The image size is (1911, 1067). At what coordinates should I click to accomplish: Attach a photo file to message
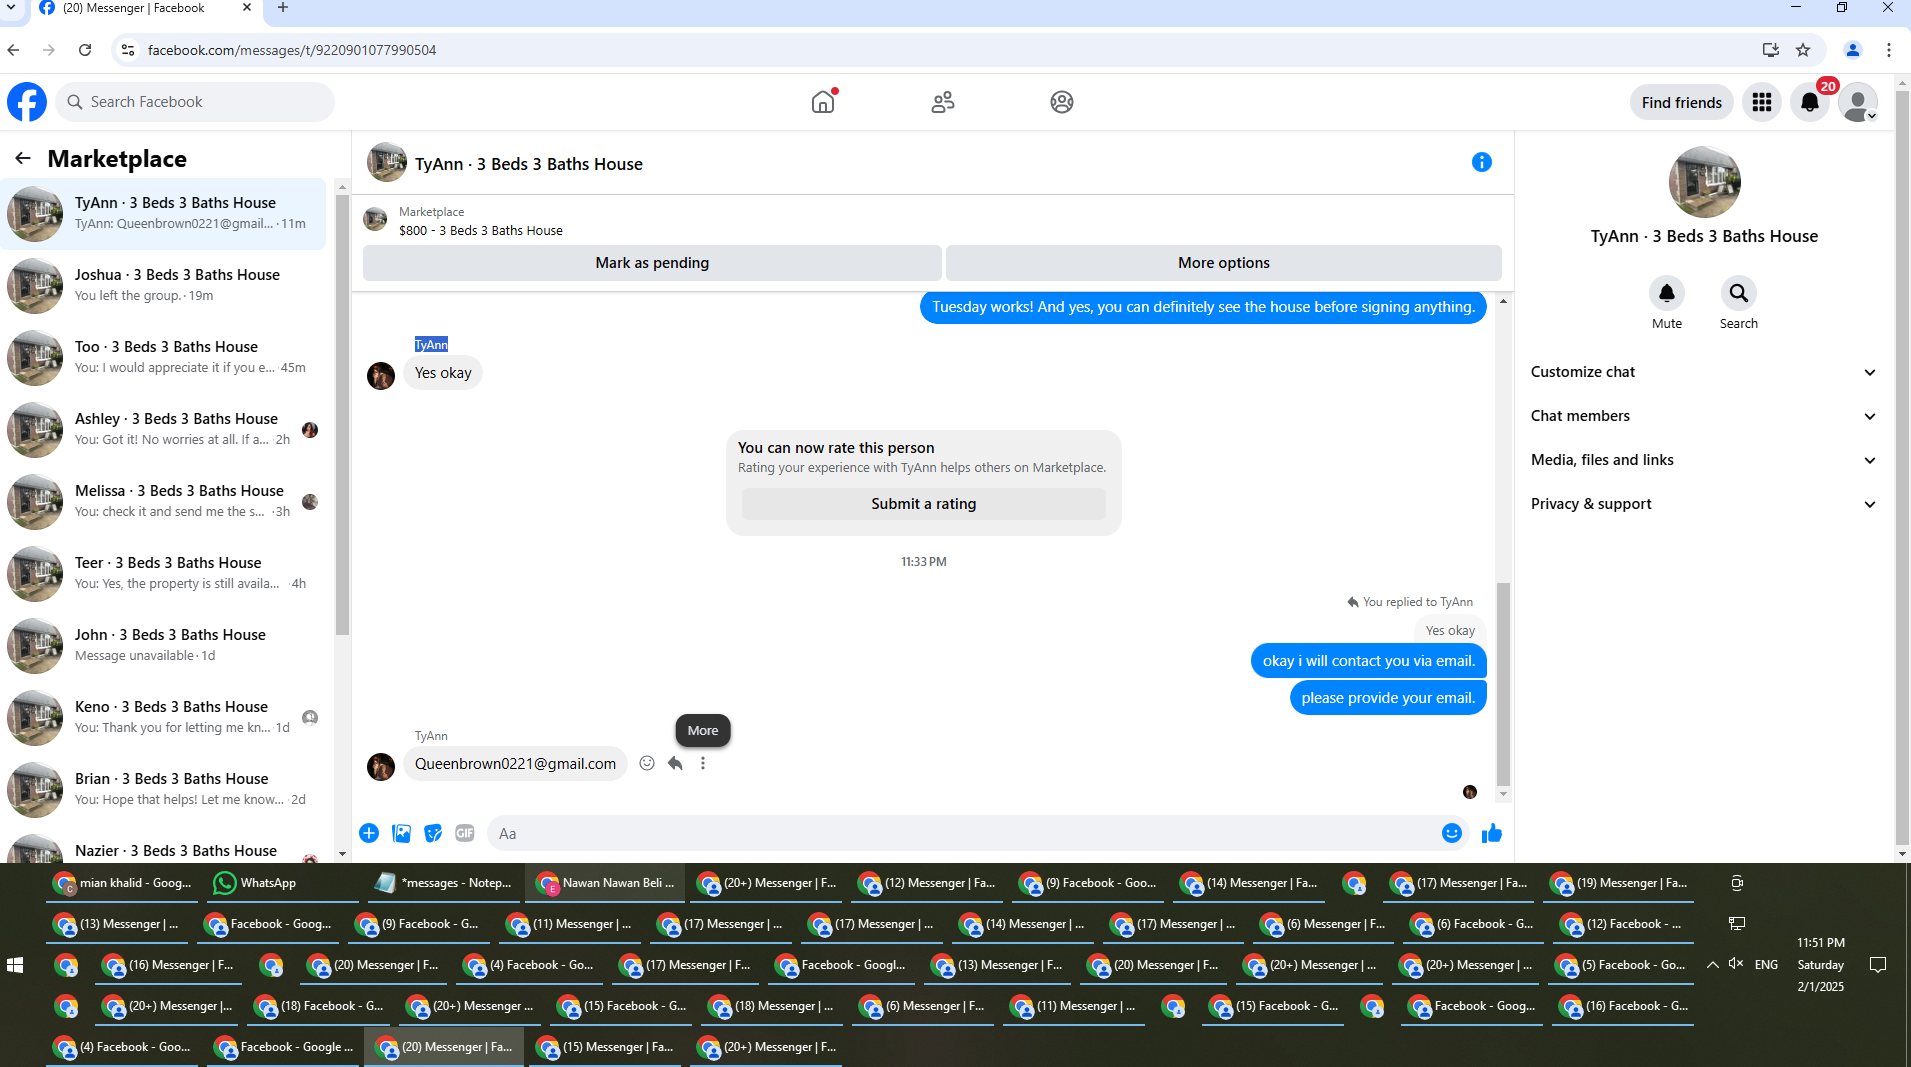tap(401, 833)
